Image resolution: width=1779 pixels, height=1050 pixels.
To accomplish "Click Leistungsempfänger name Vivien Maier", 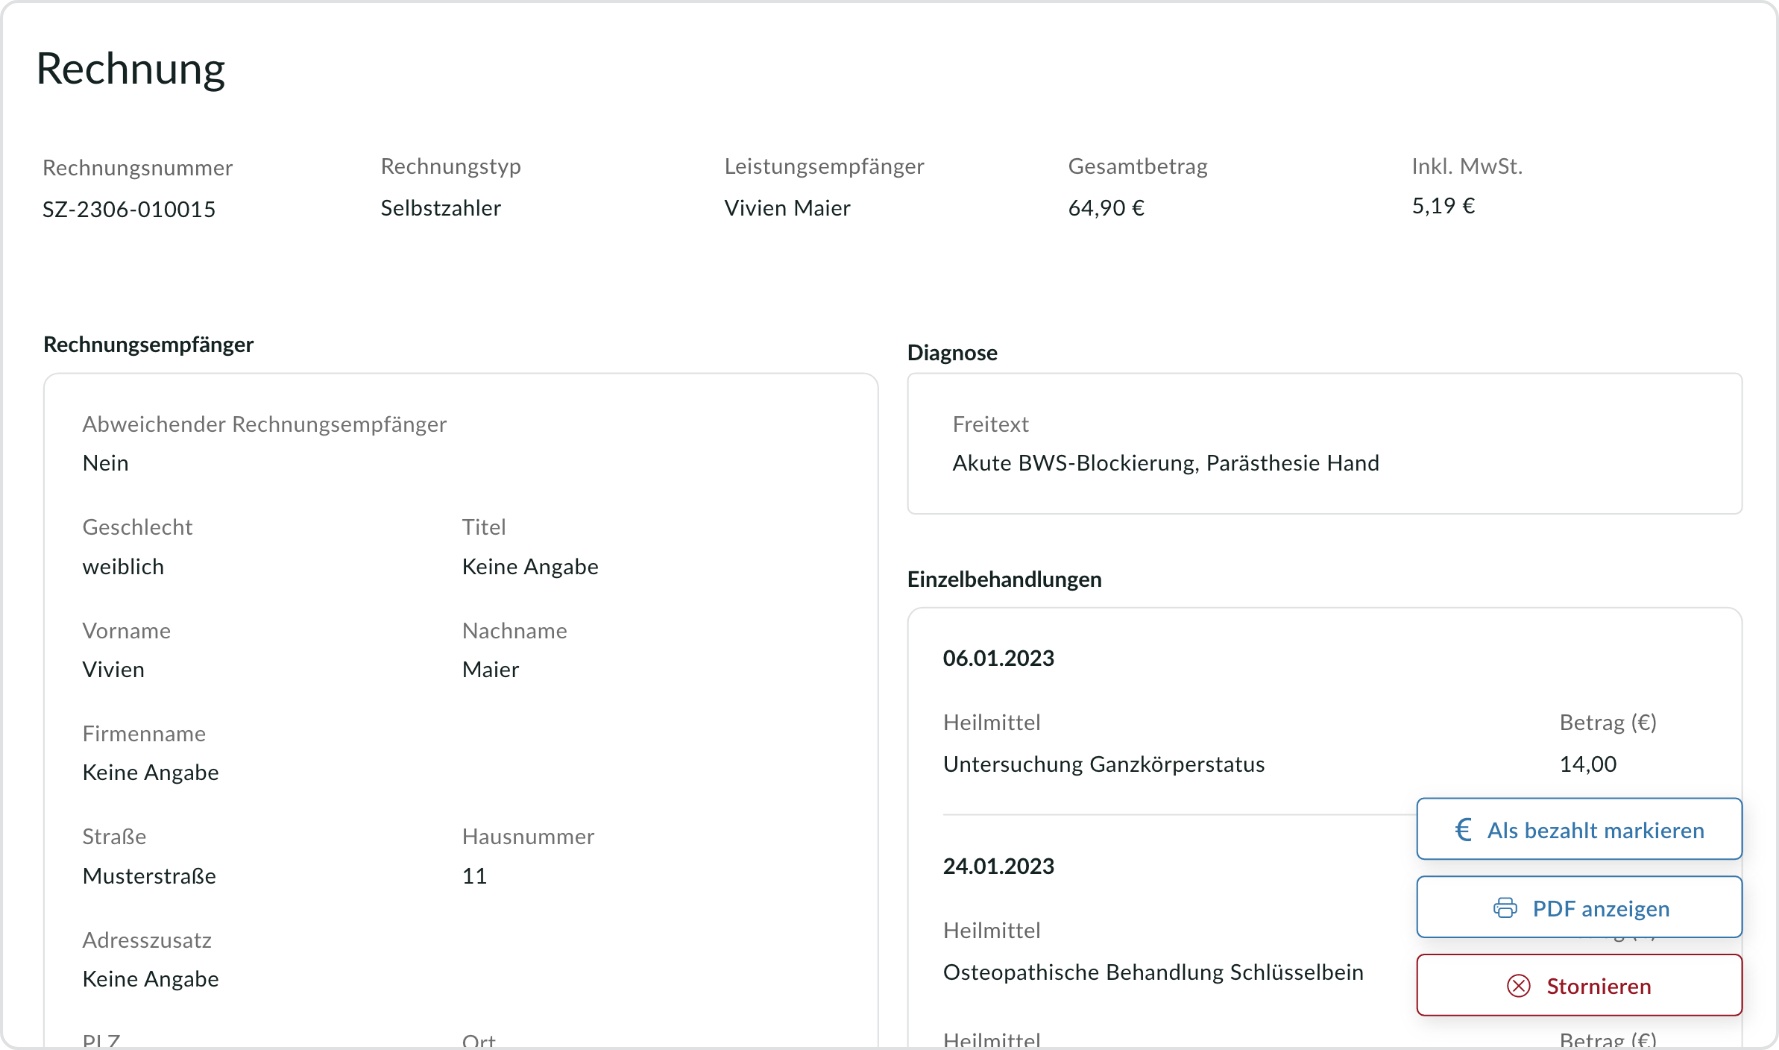I will click(787, 208).
